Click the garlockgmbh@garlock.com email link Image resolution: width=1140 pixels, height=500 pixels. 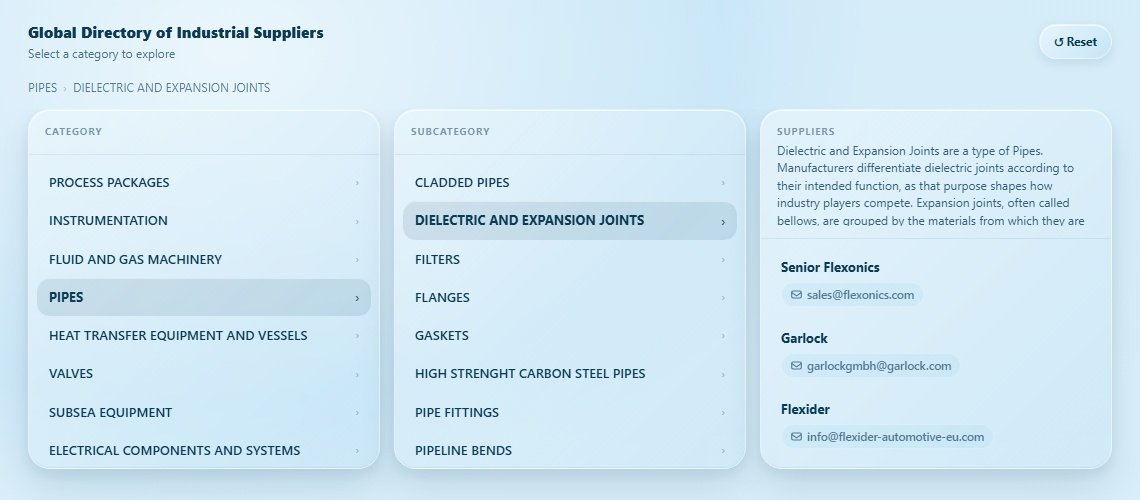click(878, 366)
